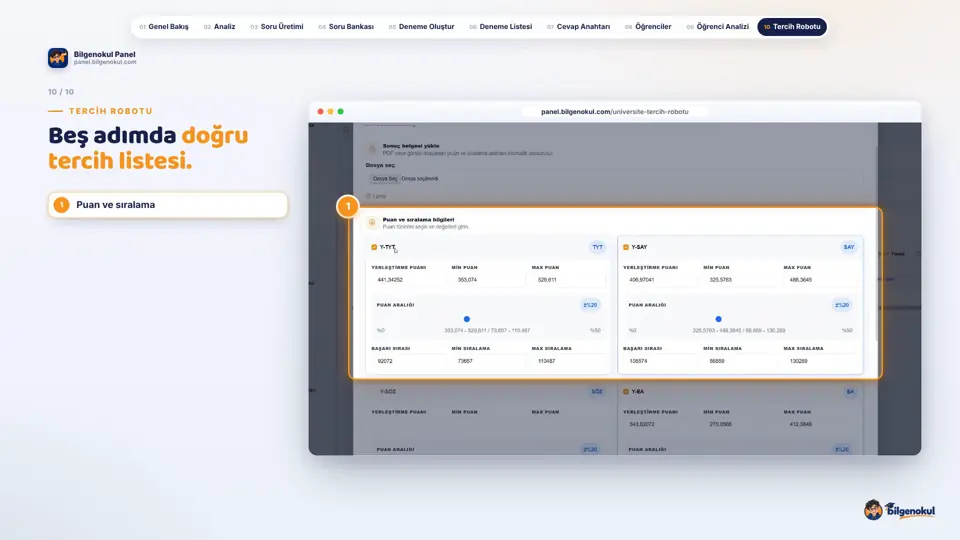This screenshot has width=960, height=540.
Task: Click the TYT badge in the Y-TYT card
Action: [x=597, y=247]
